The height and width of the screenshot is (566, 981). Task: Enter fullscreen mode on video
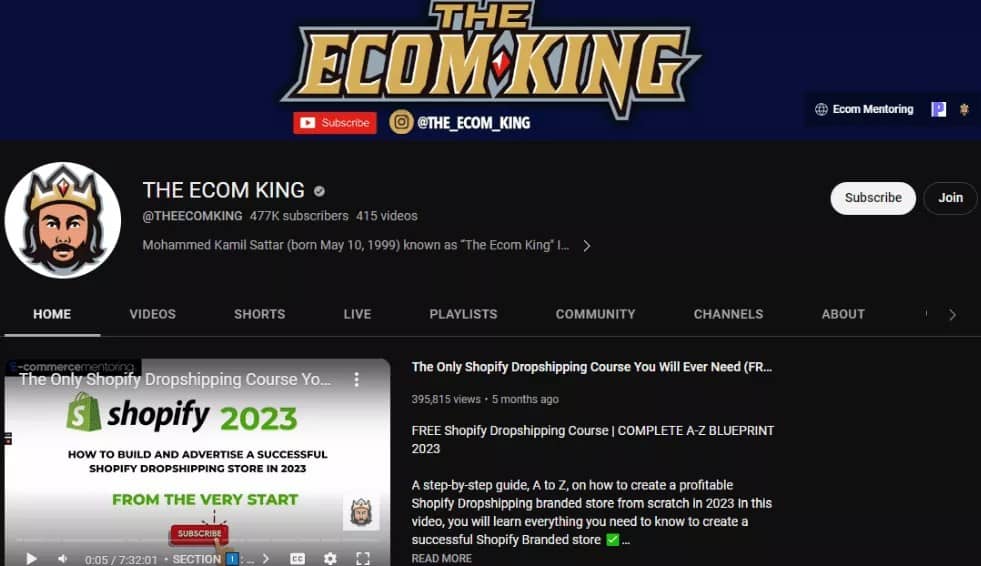[363, 558]
